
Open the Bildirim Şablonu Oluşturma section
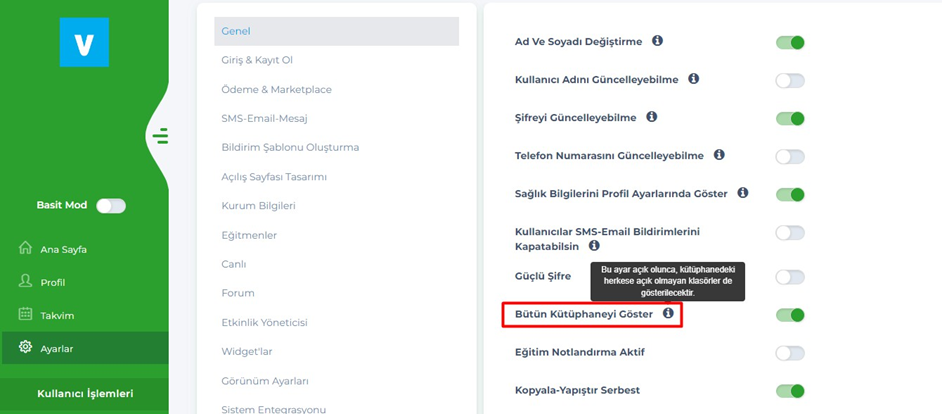(x=290, y=147)
